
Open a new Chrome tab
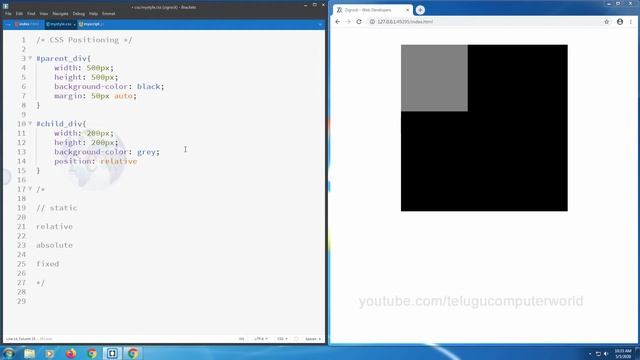420,10
